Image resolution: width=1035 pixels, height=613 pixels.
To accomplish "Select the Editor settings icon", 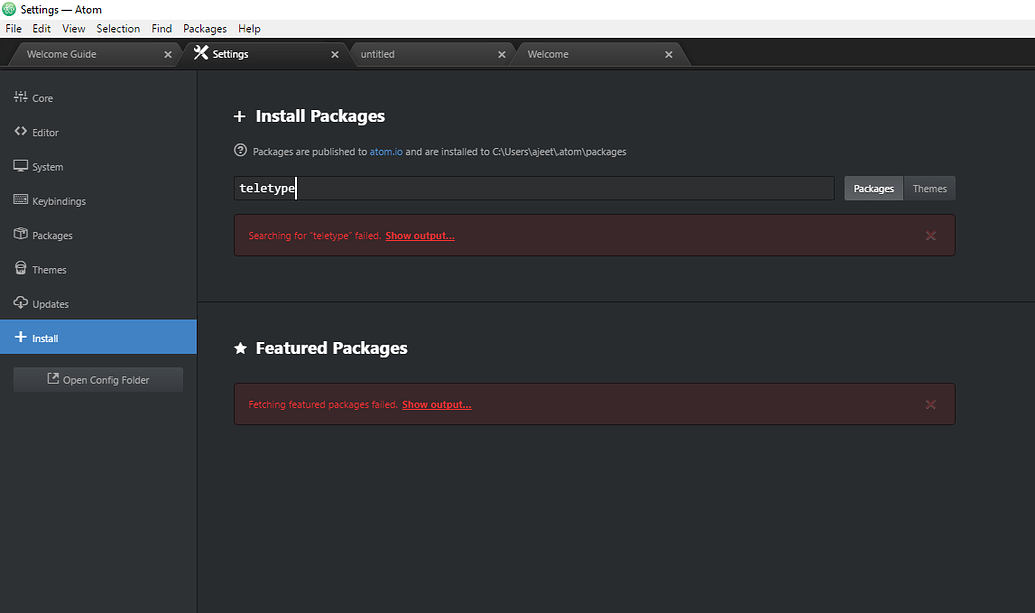I will coord(44,131).
